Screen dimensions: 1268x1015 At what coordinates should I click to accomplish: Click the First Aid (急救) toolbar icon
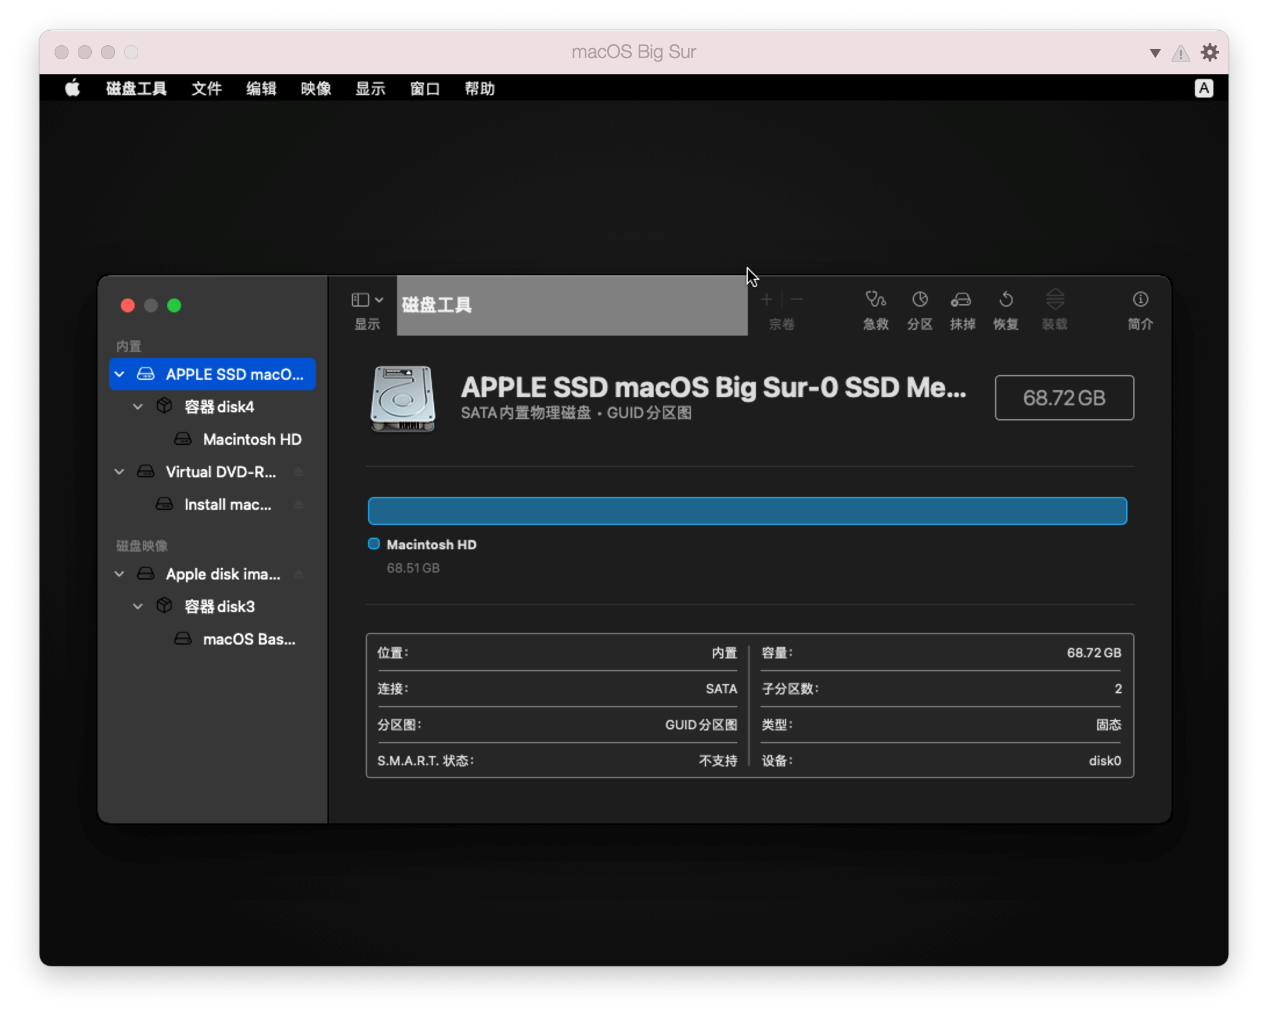coord(876,299)
